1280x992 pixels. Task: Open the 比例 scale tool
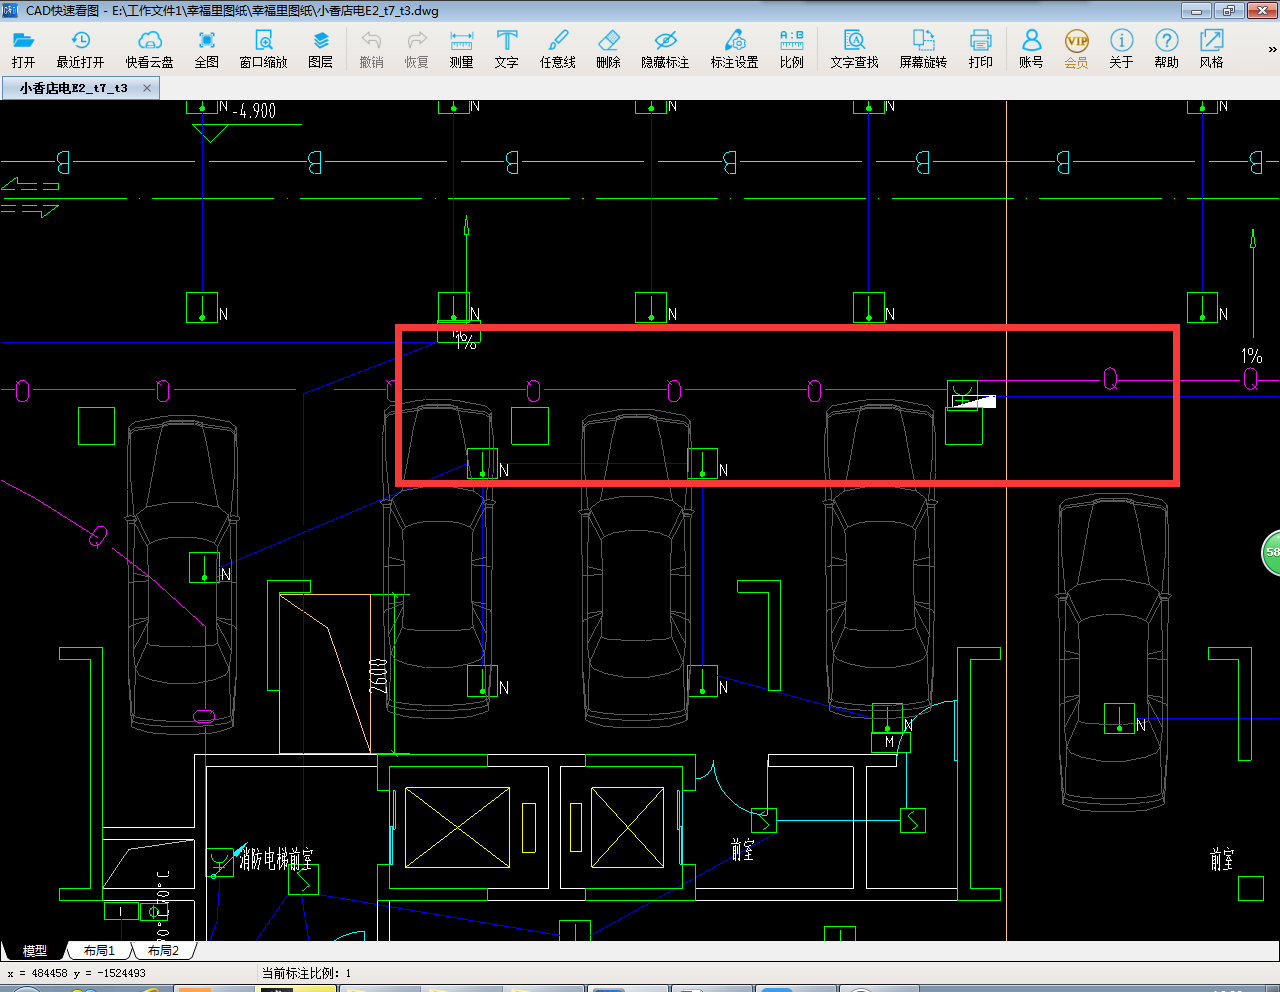tap(792, 49)
